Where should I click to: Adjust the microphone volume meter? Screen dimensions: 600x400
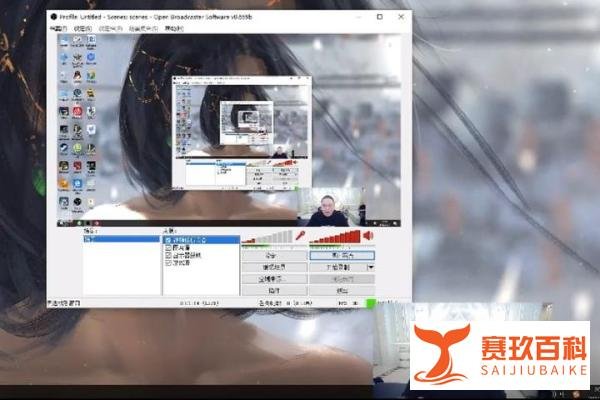pyautogui.click(x=267, y=237)
